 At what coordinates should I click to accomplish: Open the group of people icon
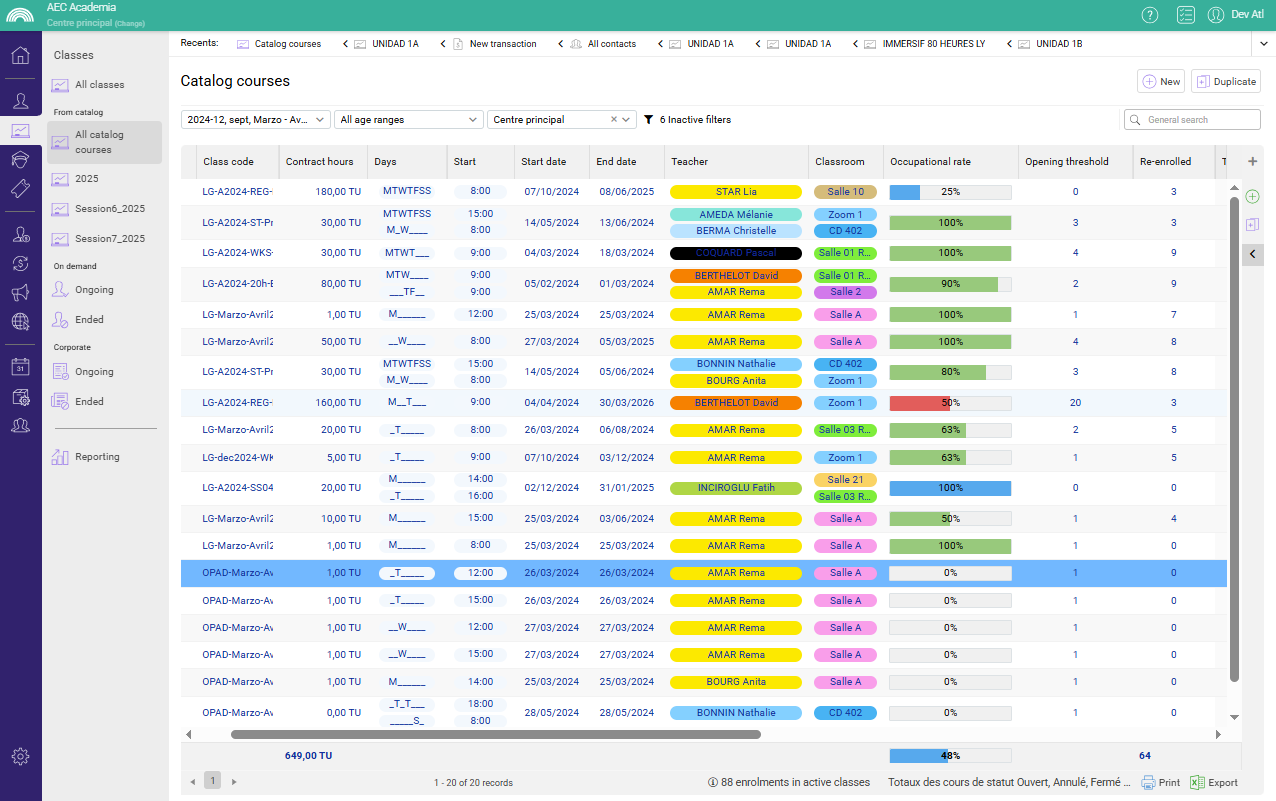coord(20,425)
